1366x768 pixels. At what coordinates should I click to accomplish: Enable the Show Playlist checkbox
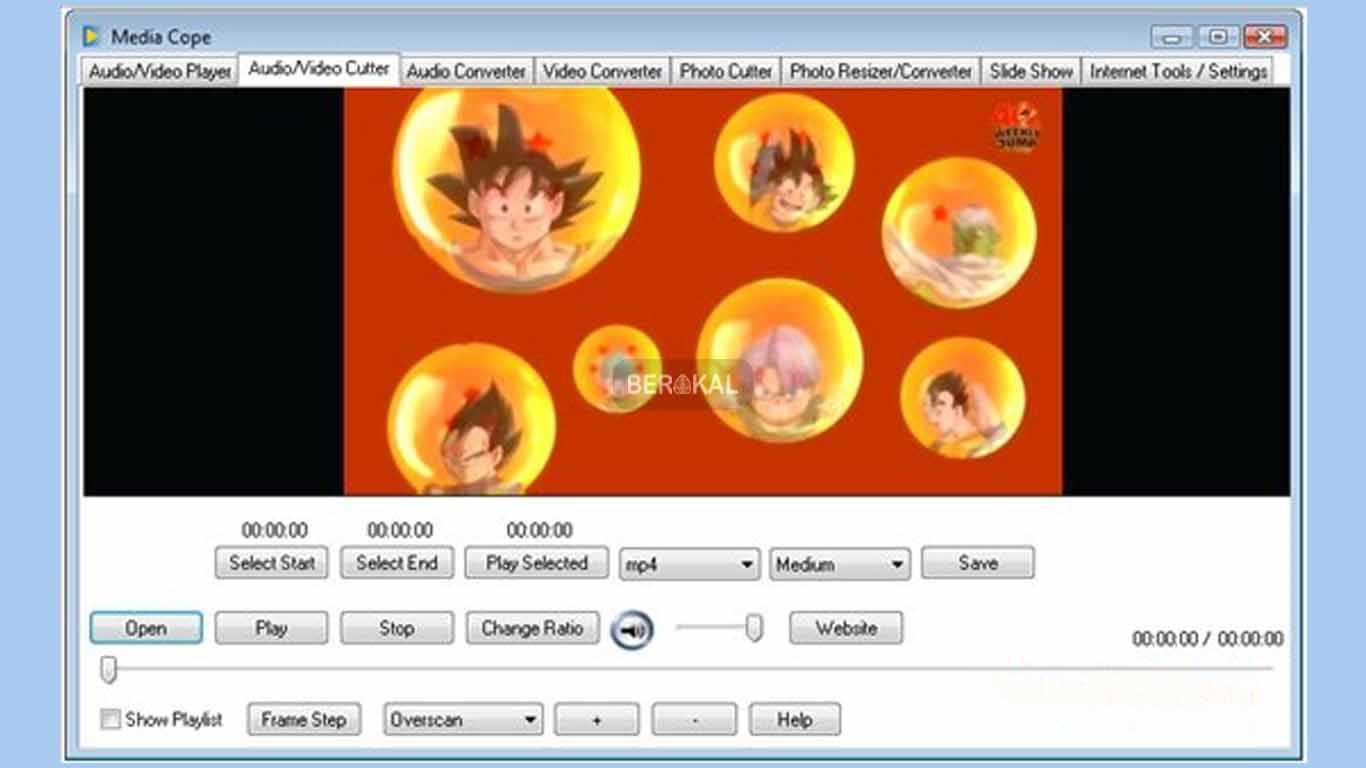pyautogui.click(x=110, y=719)
